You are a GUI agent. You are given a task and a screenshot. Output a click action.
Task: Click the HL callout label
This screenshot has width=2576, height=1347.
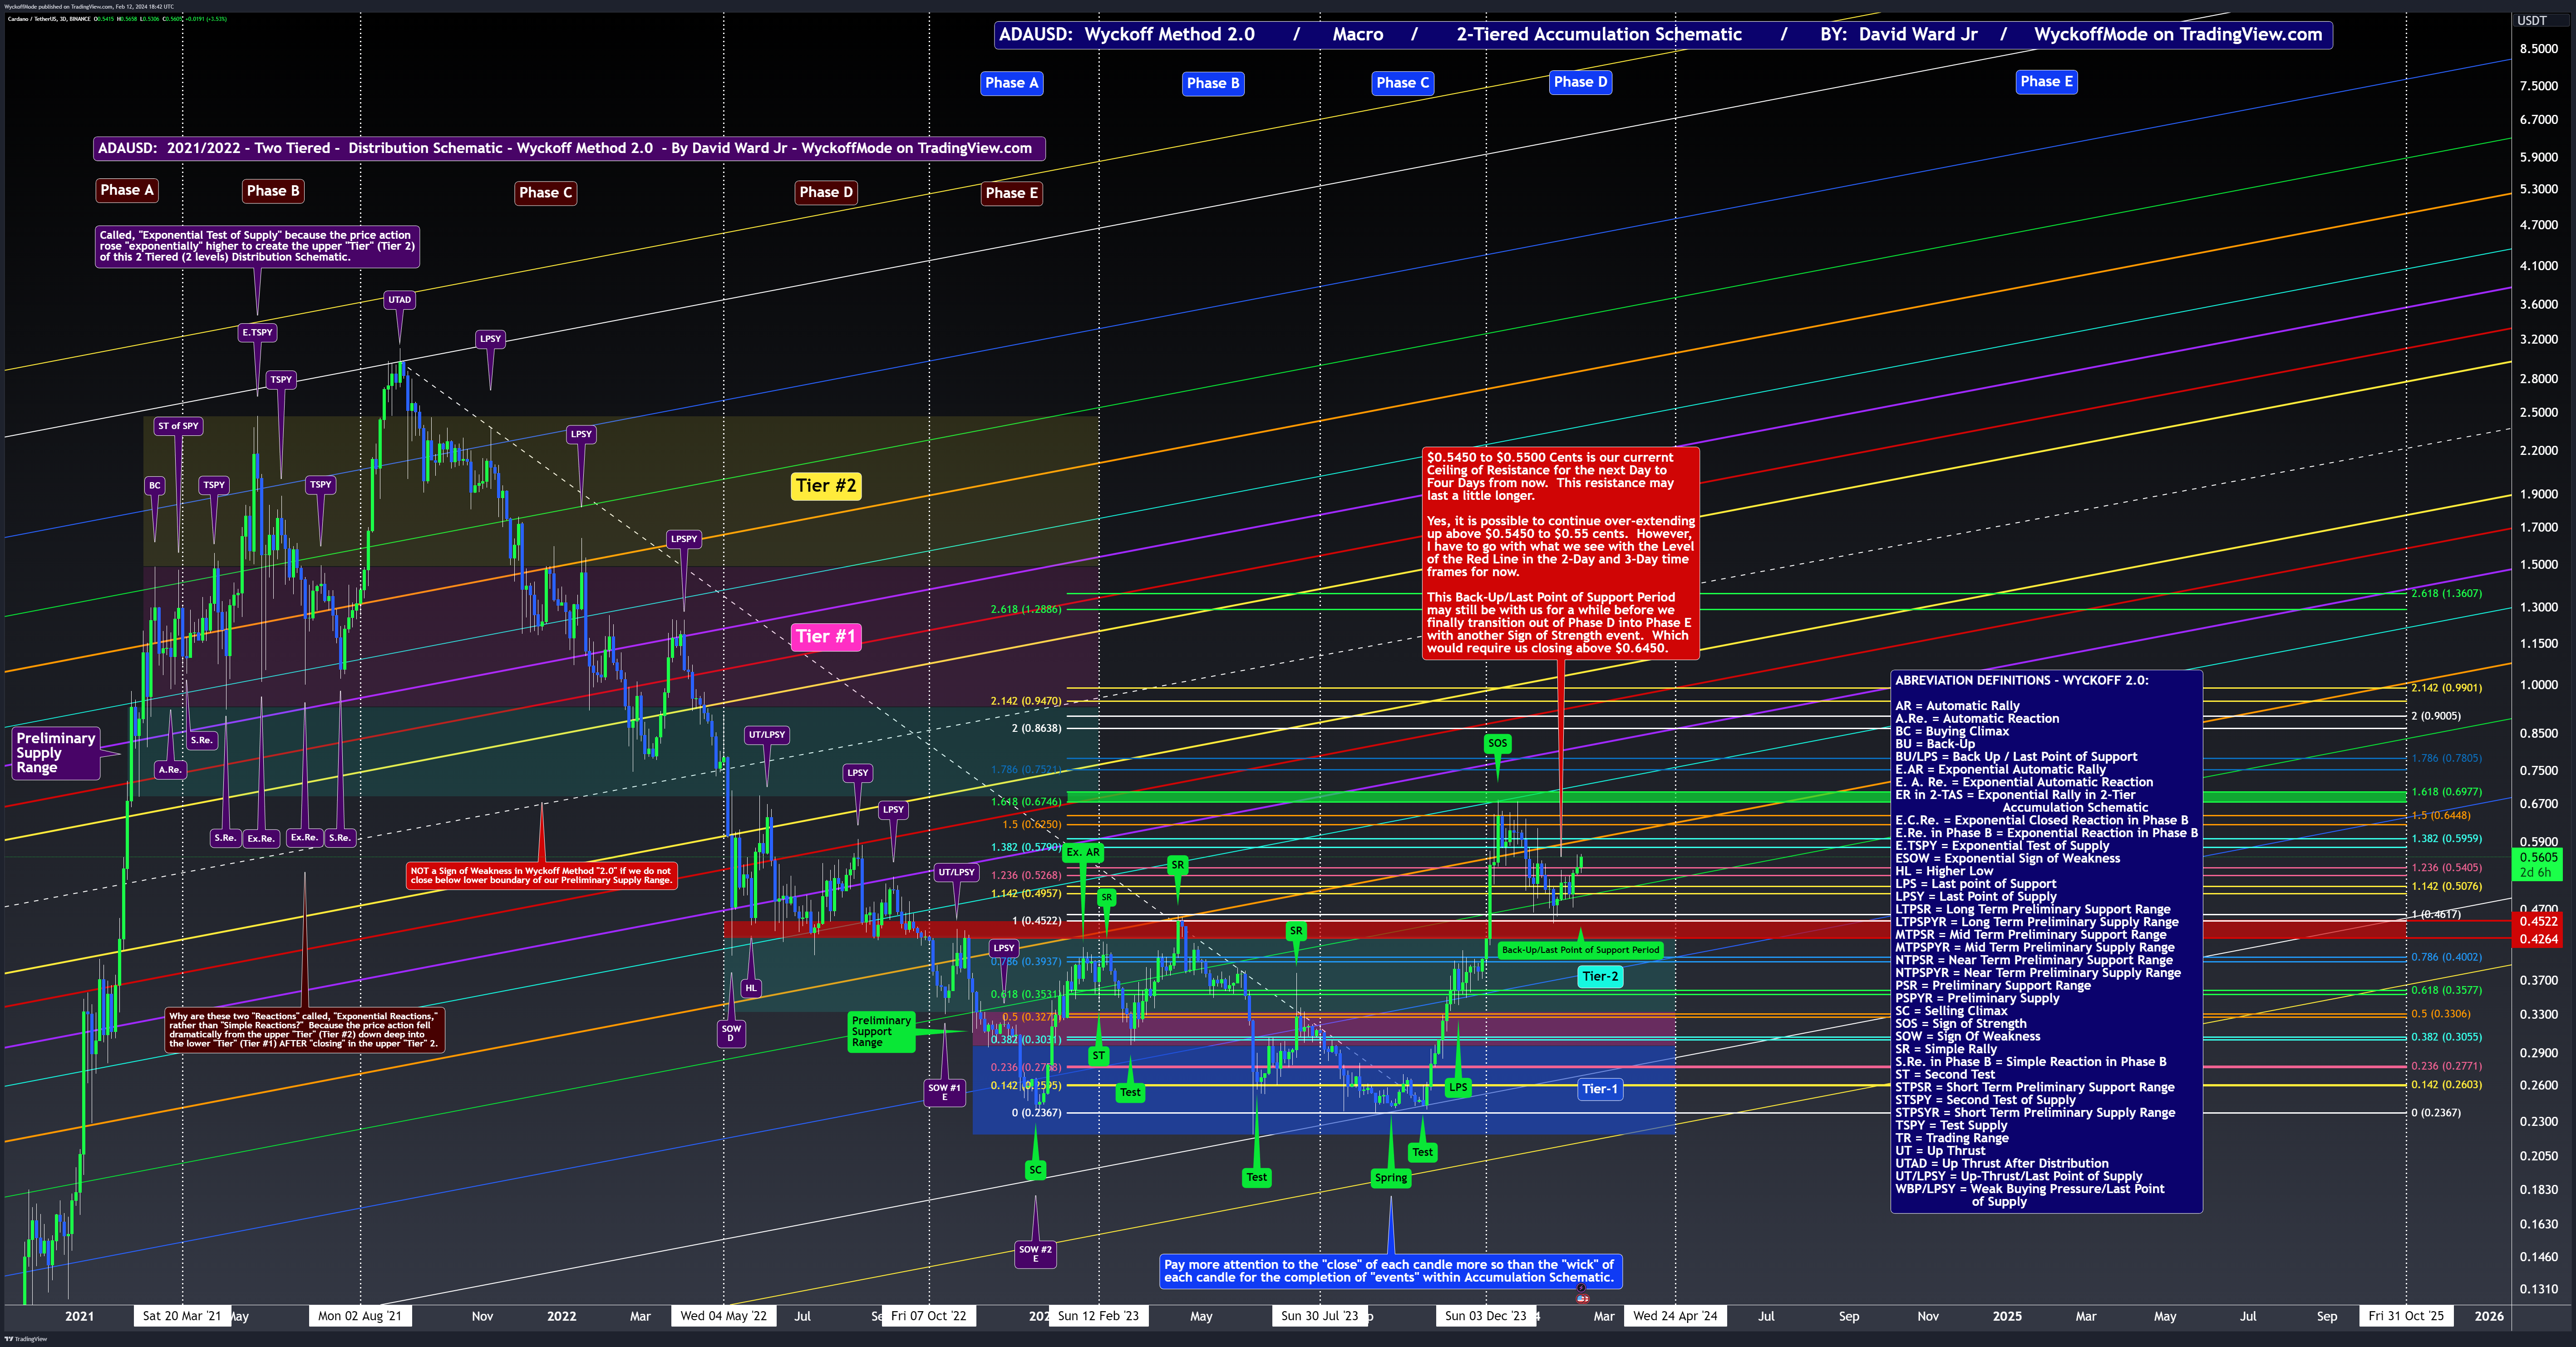(751, 988)
